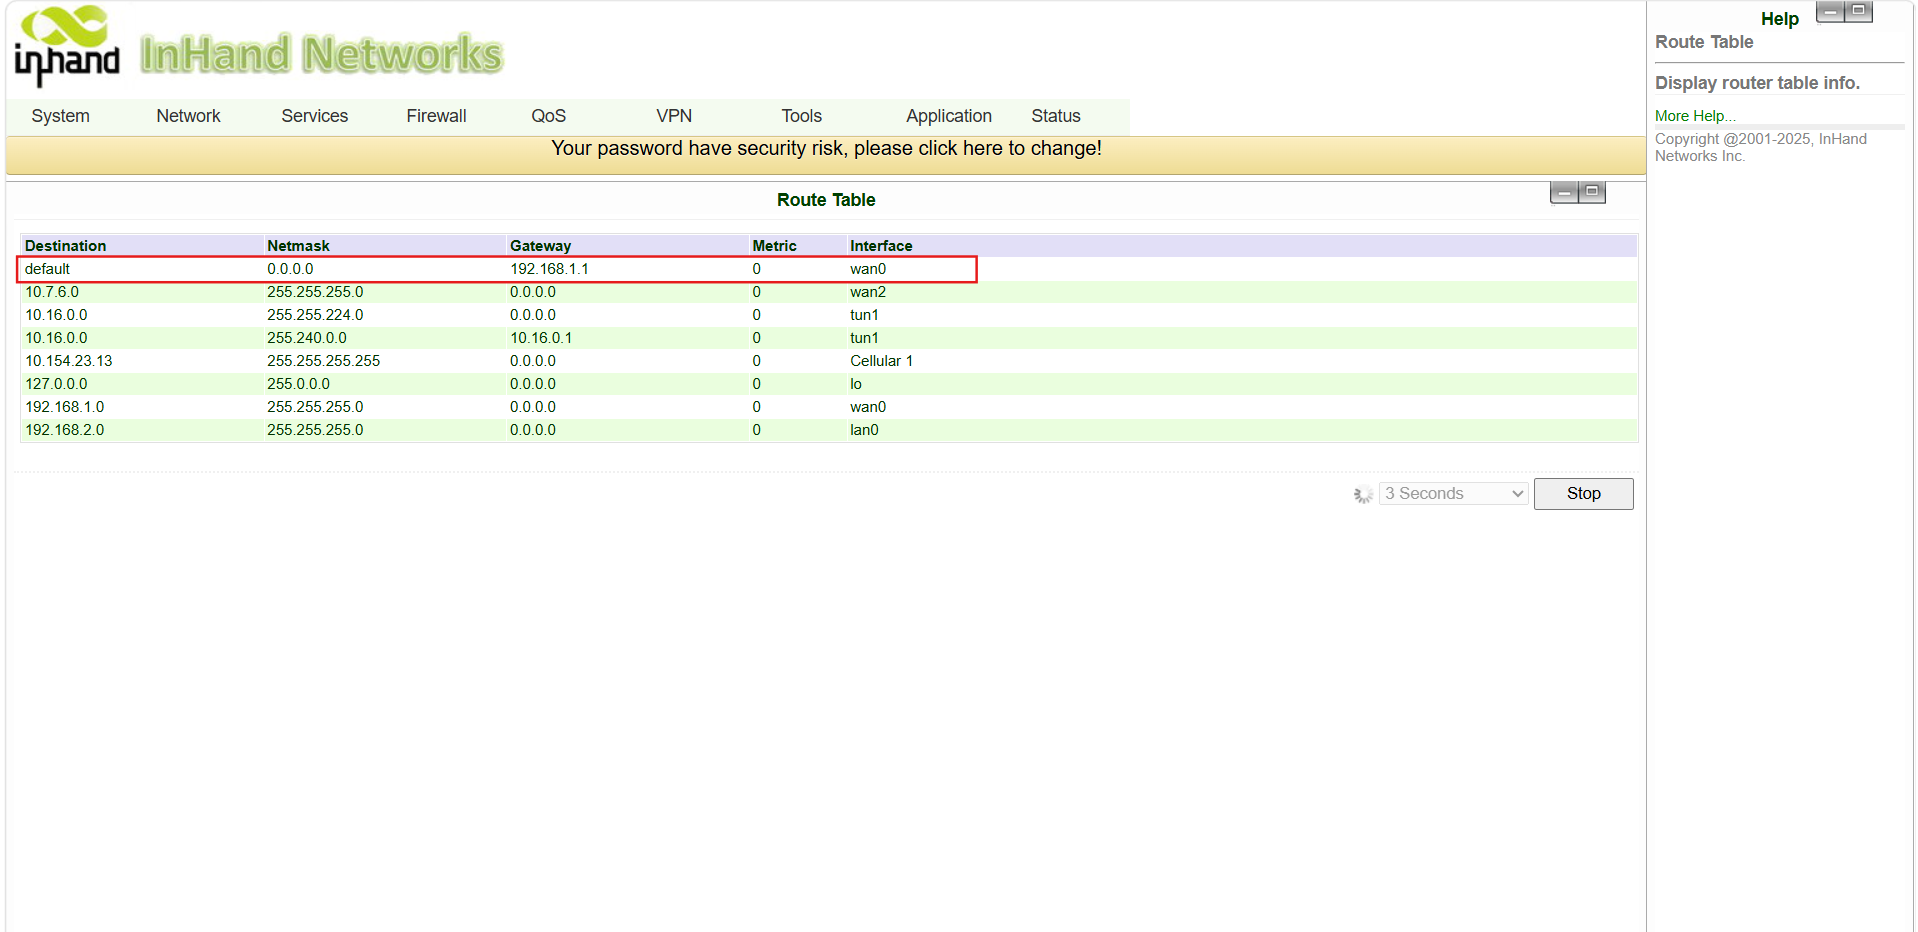The height and width of the screenshot is (932, 1918).
Task: Click the Route Table panel title
Action: pyautogui.click(x=826, y=200)
